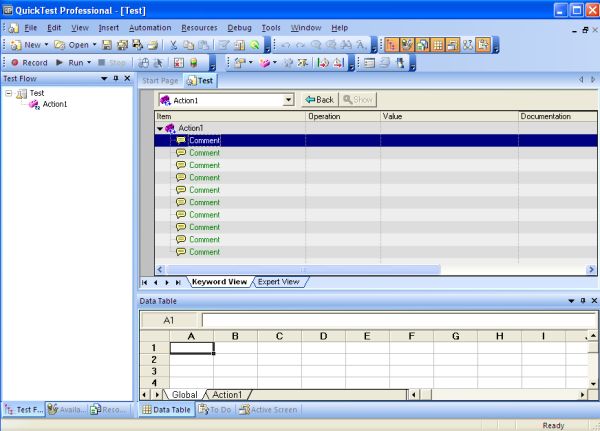Toggle the Available Keywords pane icon
The width and height of the screenshot is (600, 431).
406,45
